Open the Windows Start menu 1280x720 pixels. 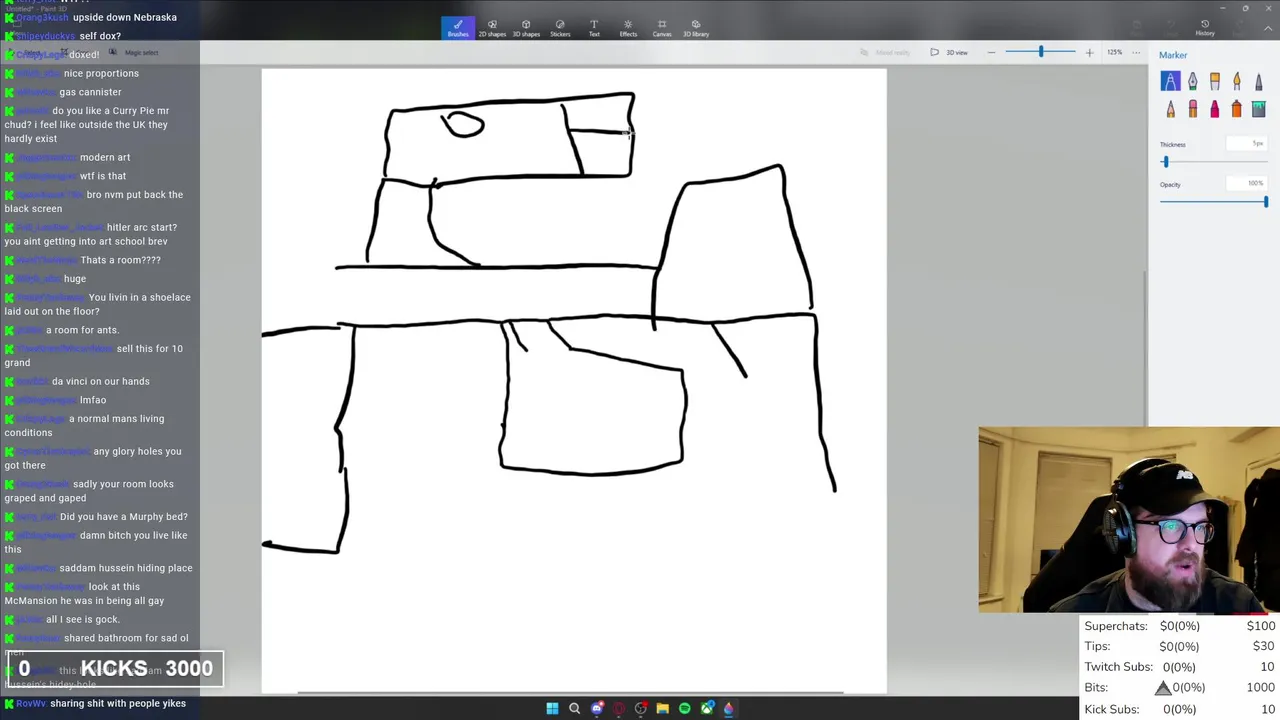(552, 708)
